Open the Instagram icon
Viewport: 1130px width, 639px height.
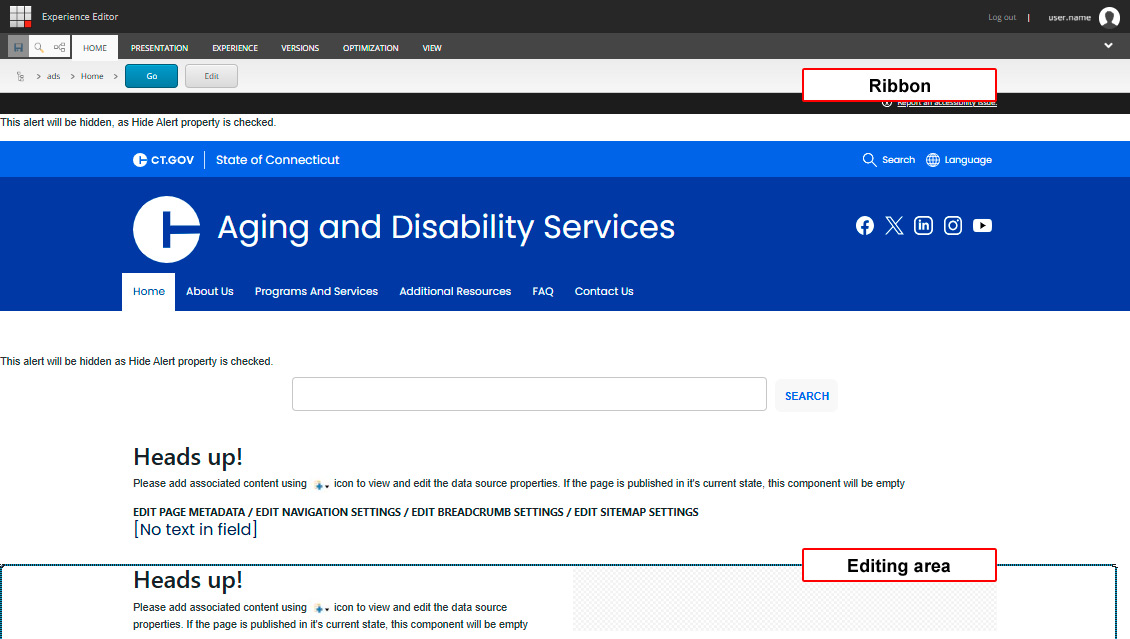(x=953, y=225)
